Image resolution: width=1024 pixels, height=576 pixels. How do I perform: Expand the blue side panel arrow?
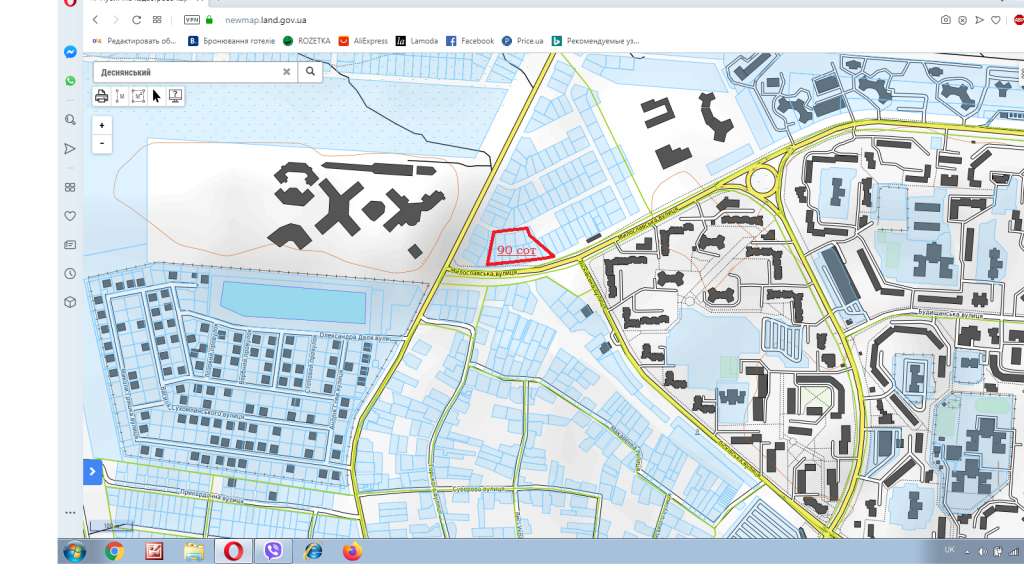click(x=93, y=472)
